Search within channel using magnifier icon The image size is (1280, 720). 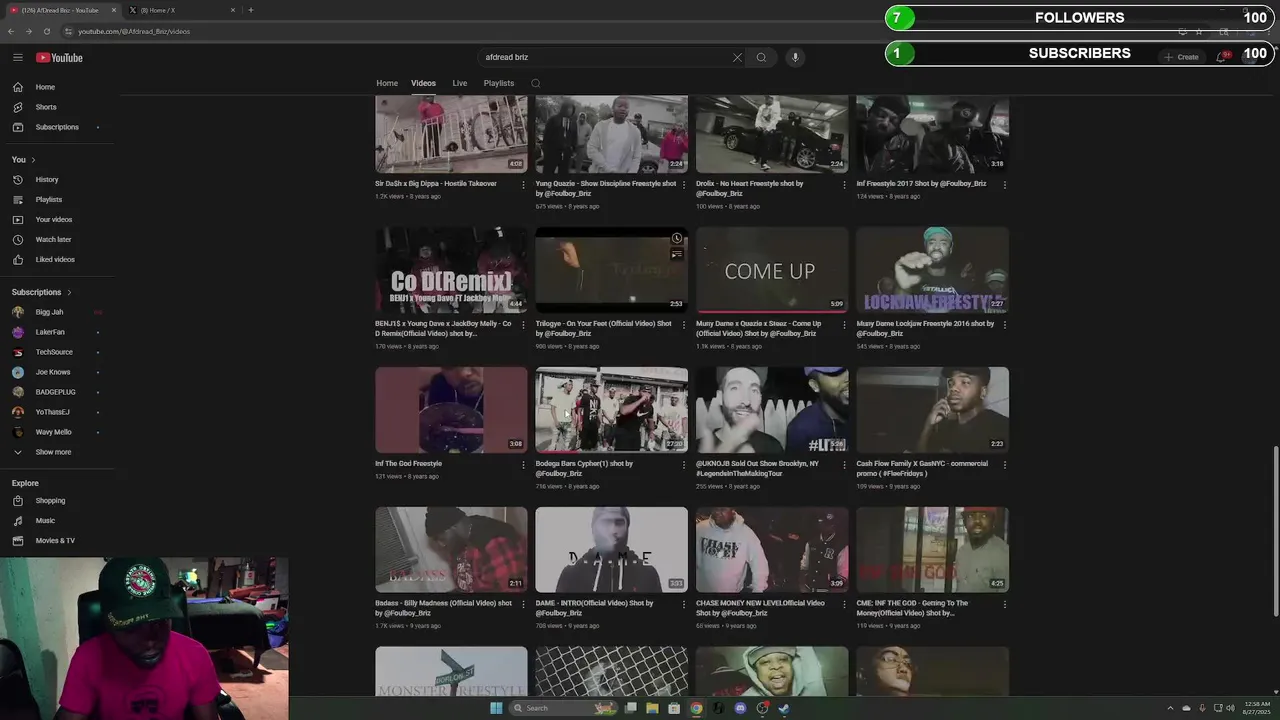(x=536, y=83)
